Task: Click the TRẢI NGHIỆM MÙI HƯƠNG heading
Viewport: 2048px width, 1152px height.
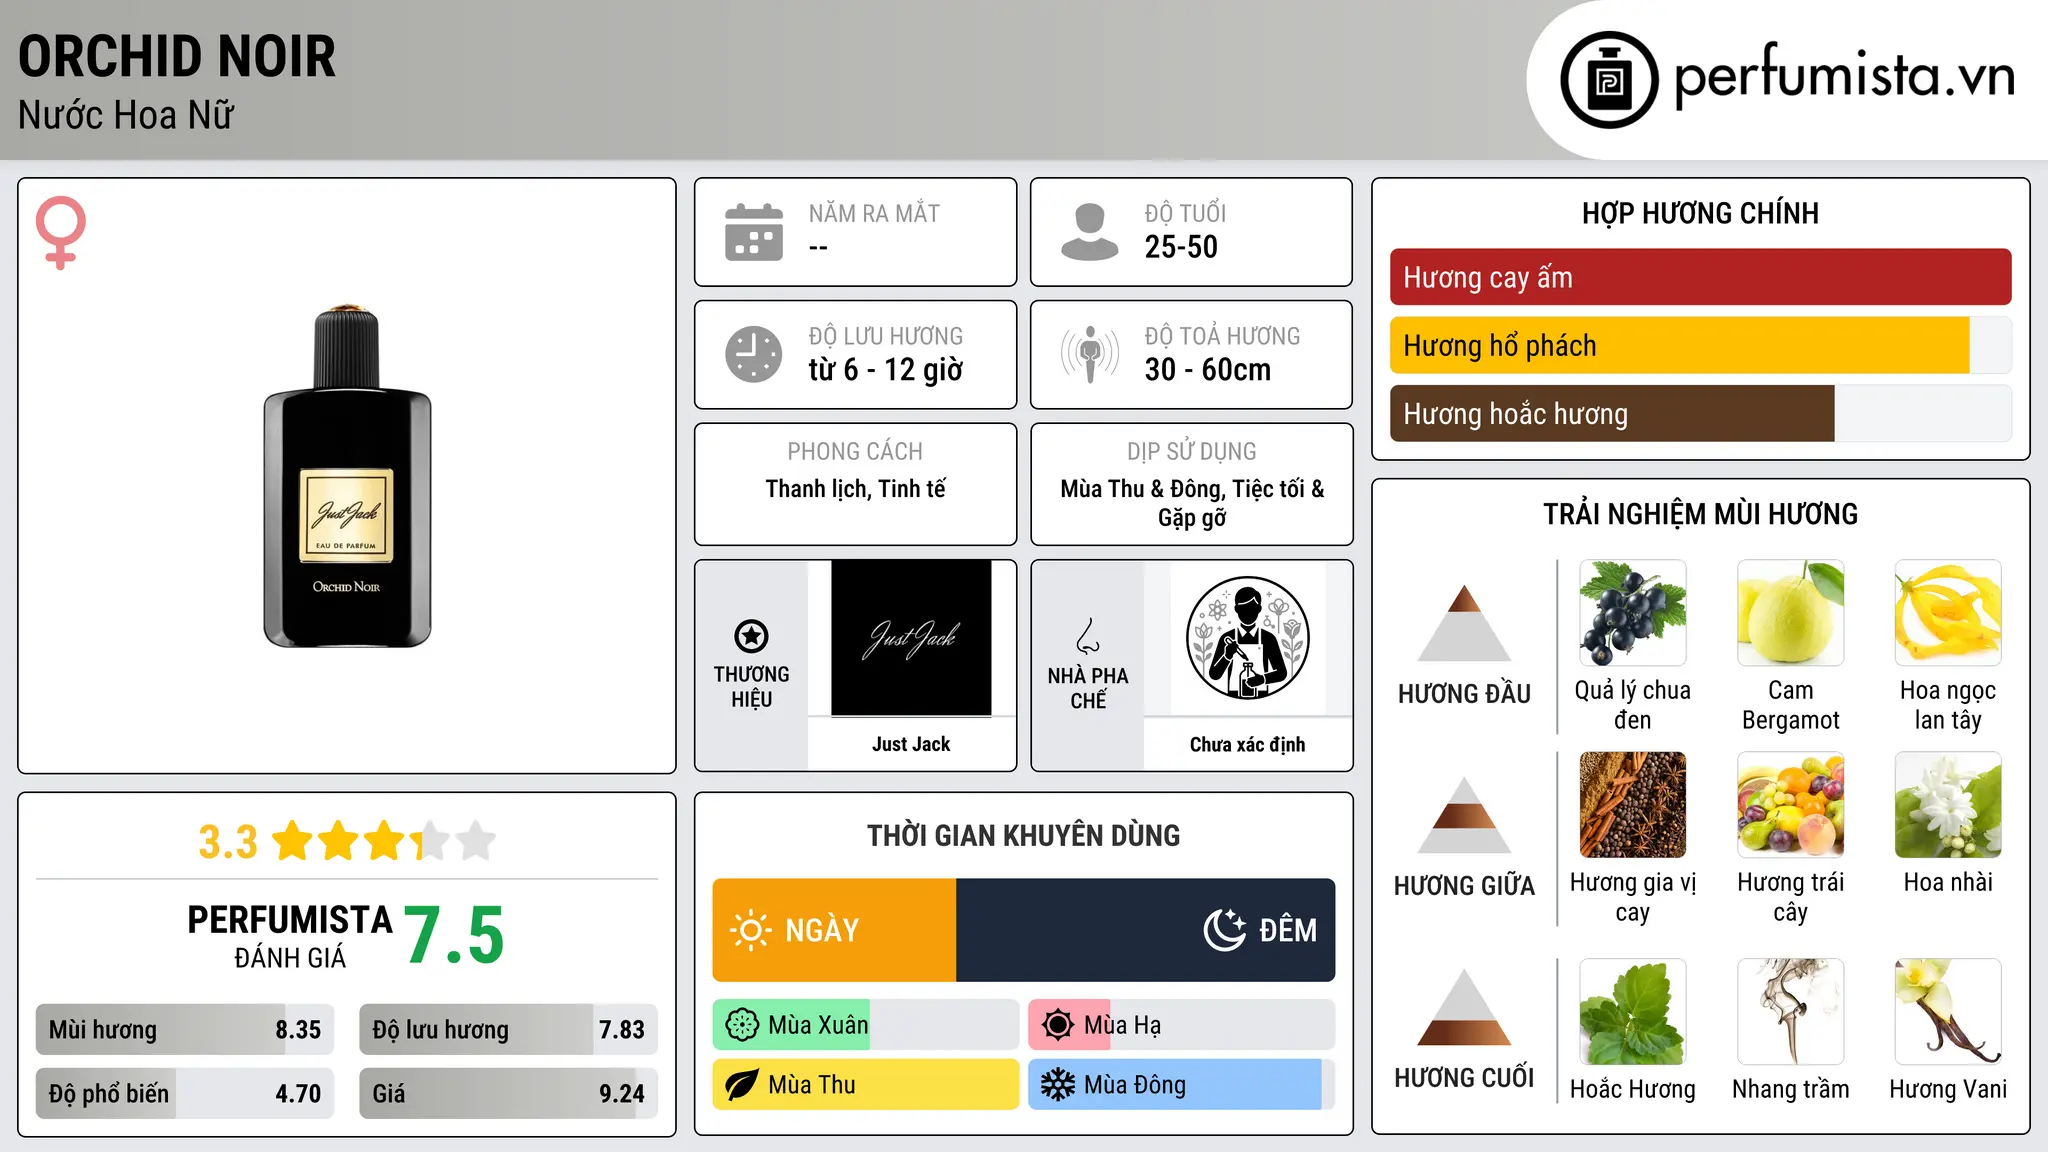Action: coord(1700,514)
